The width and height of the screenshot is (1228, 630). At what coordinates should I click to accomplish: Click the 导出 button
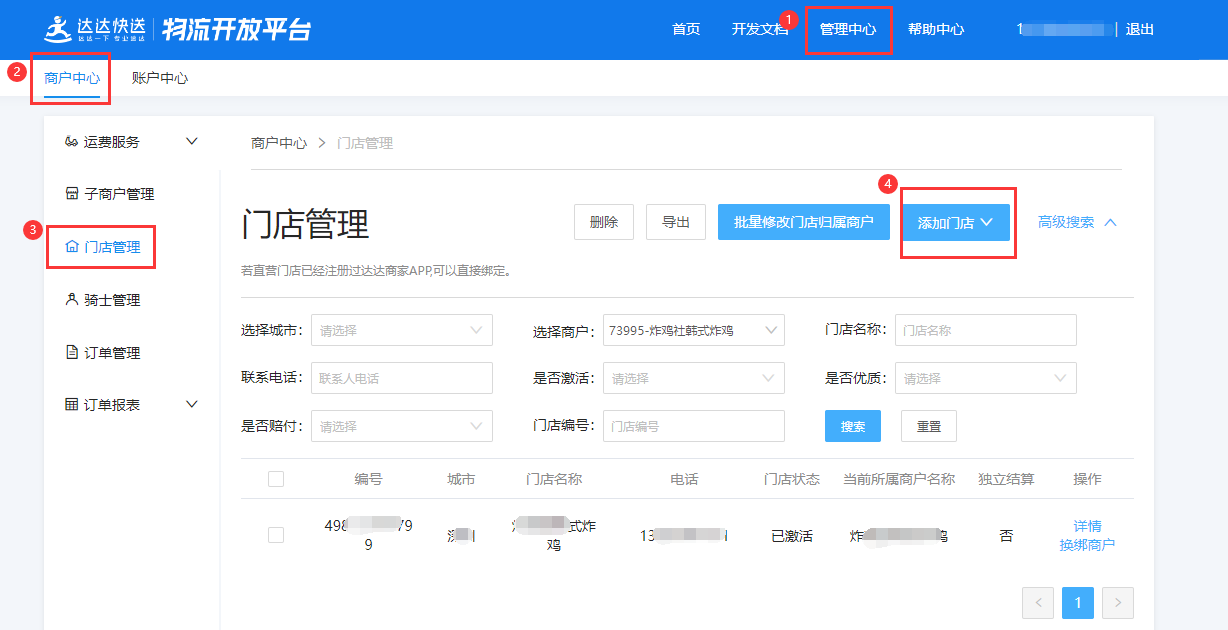[x=676, y=222]
